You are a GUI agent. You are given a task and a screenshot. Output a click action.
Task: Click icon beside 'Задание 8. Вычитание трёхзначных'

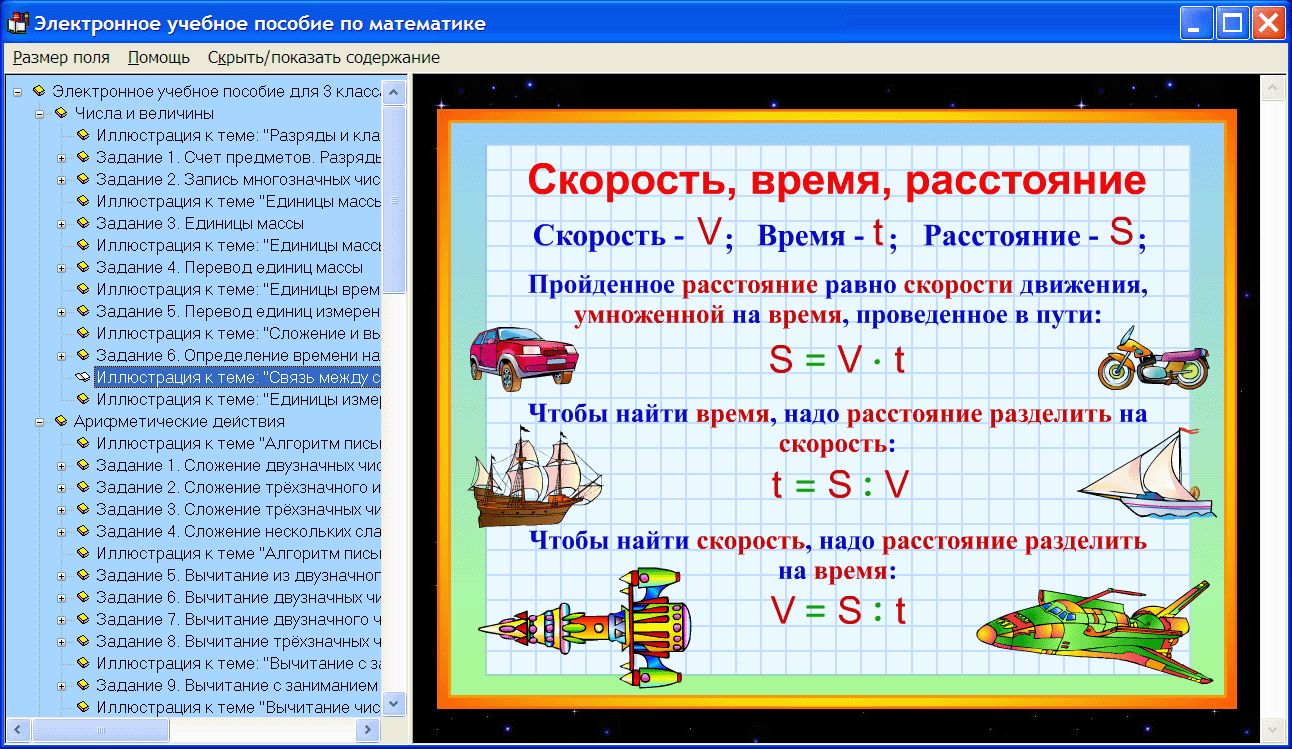[x=83, y=642]
